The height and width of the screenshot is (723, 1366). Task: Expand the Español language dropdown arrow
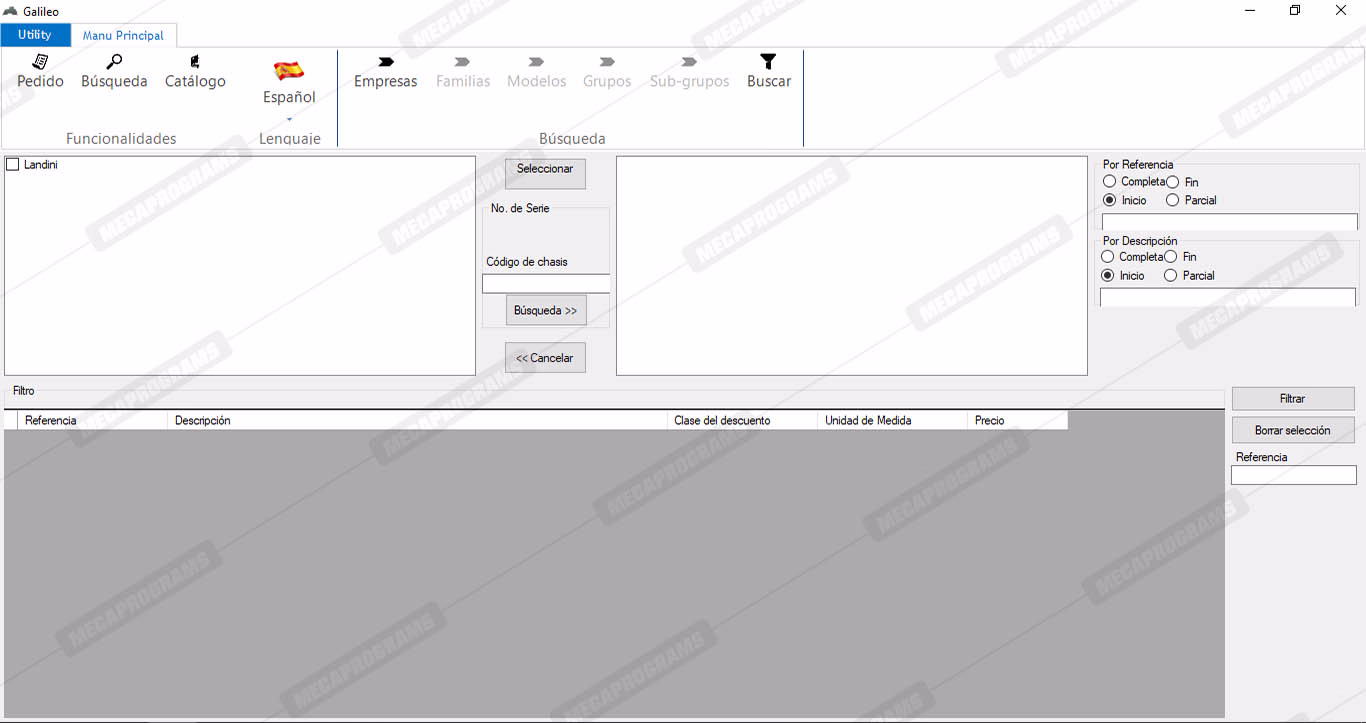(289, 120)
